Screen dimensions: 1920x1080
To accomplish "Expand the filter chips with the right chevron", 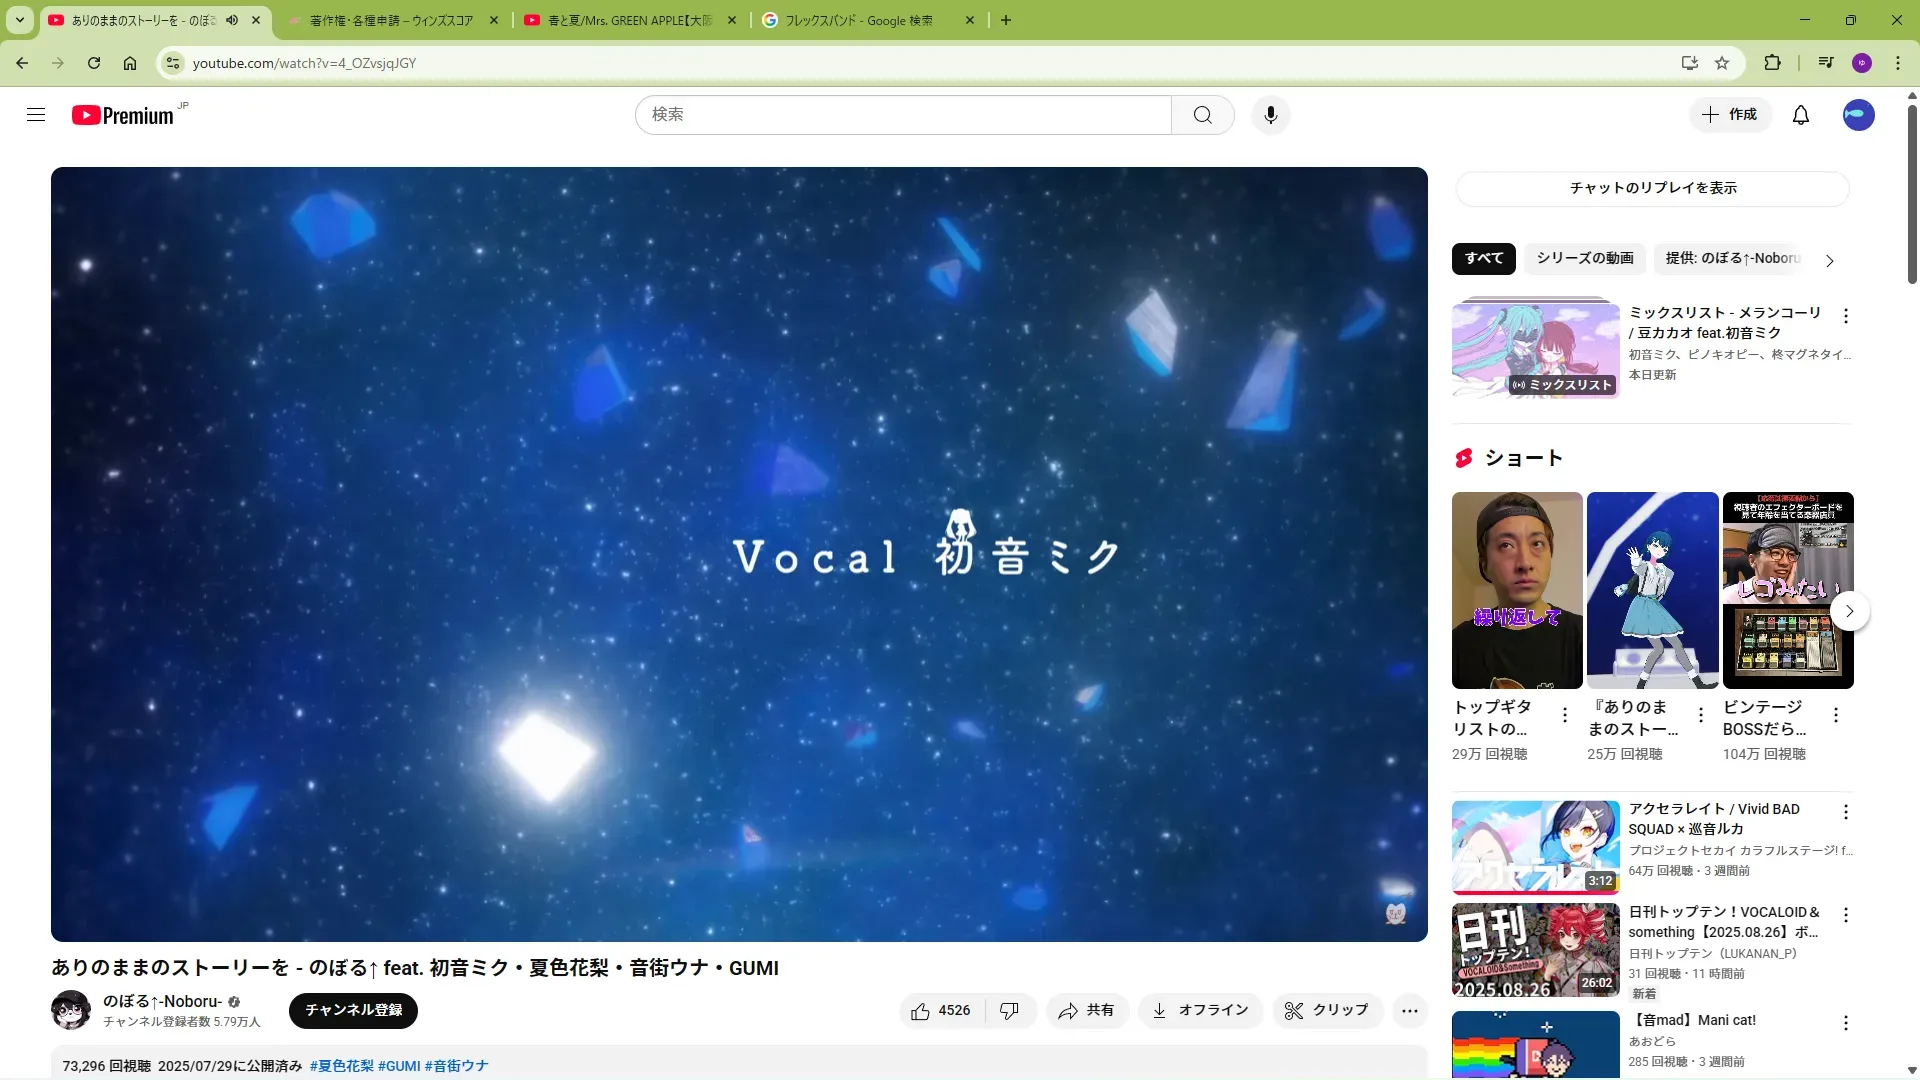I will [1829, 261].
